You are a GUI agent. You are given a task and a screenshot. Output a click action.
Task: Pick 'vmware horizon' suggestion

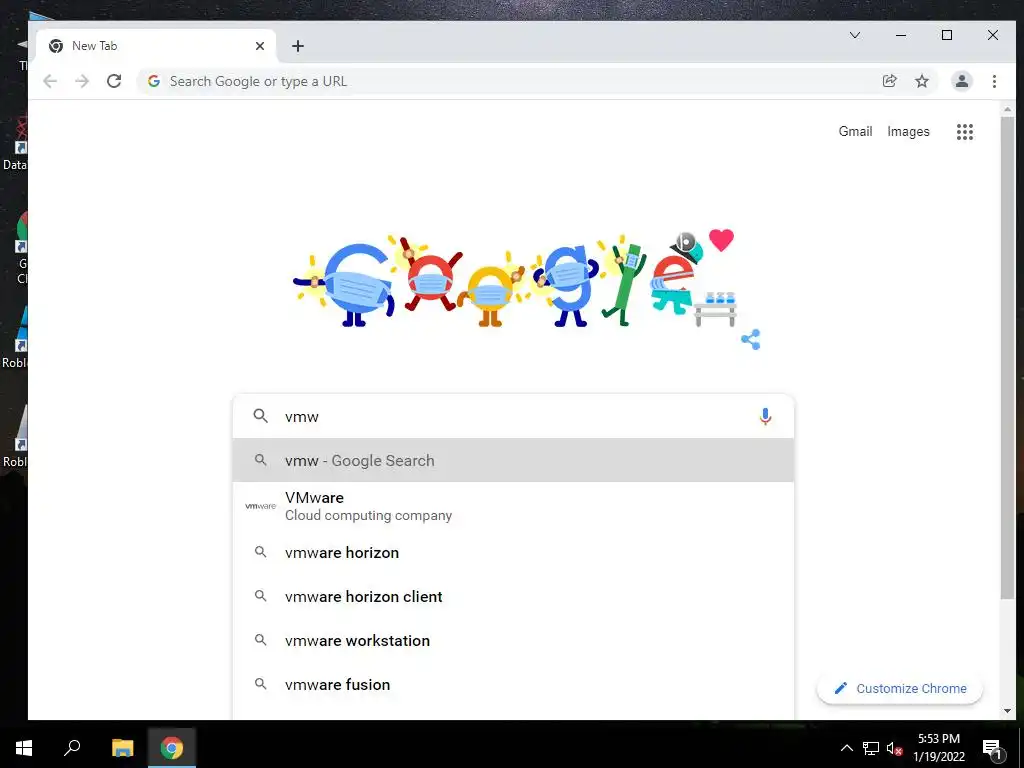pos(513,552)
